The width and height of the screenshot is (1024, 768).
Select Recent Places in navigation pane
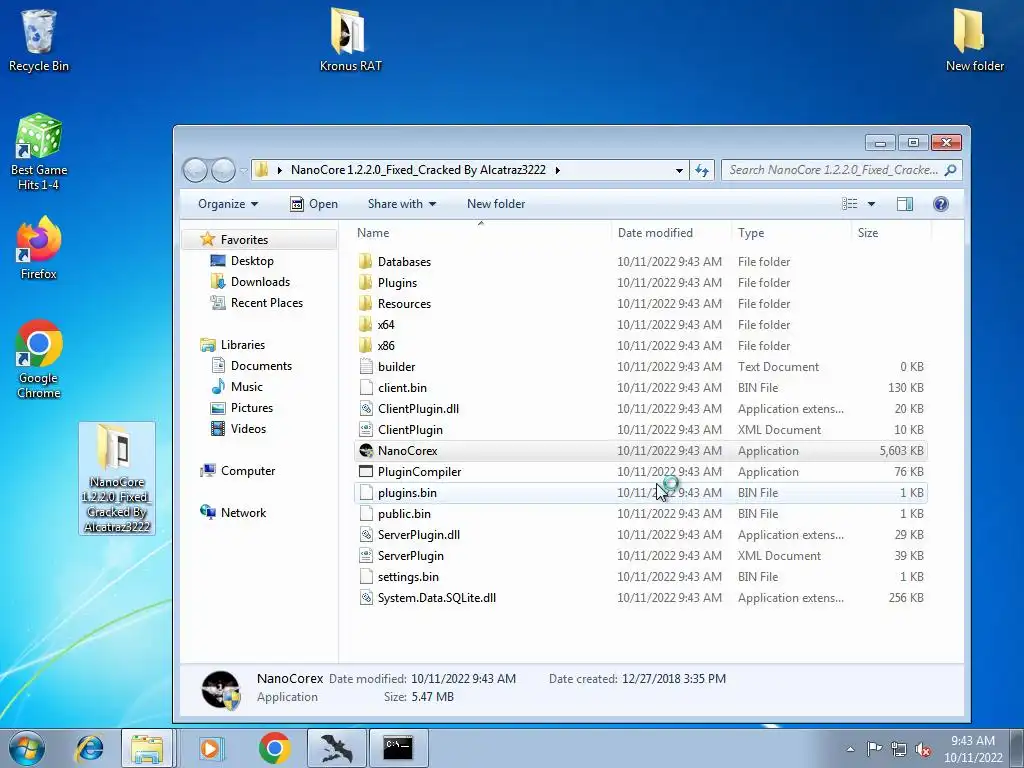coord(266,302)
